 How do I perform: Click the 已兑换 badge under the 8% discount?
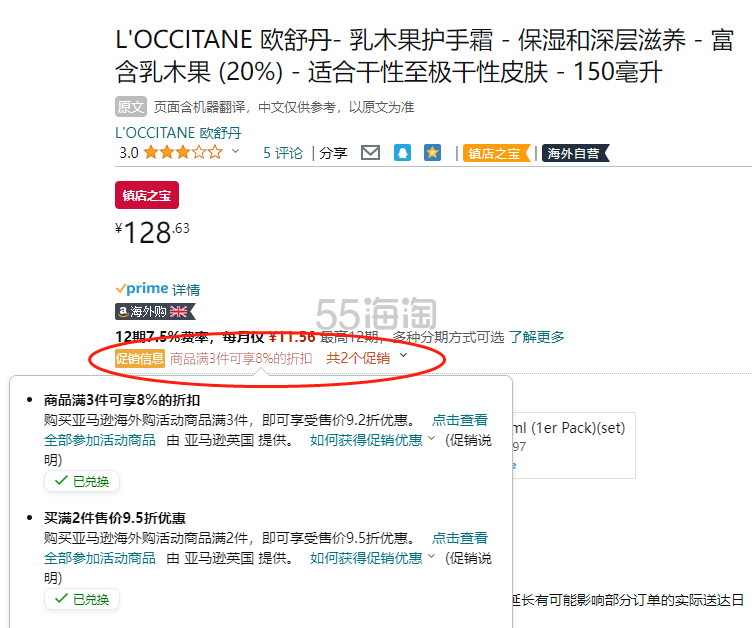pos(82,481)
